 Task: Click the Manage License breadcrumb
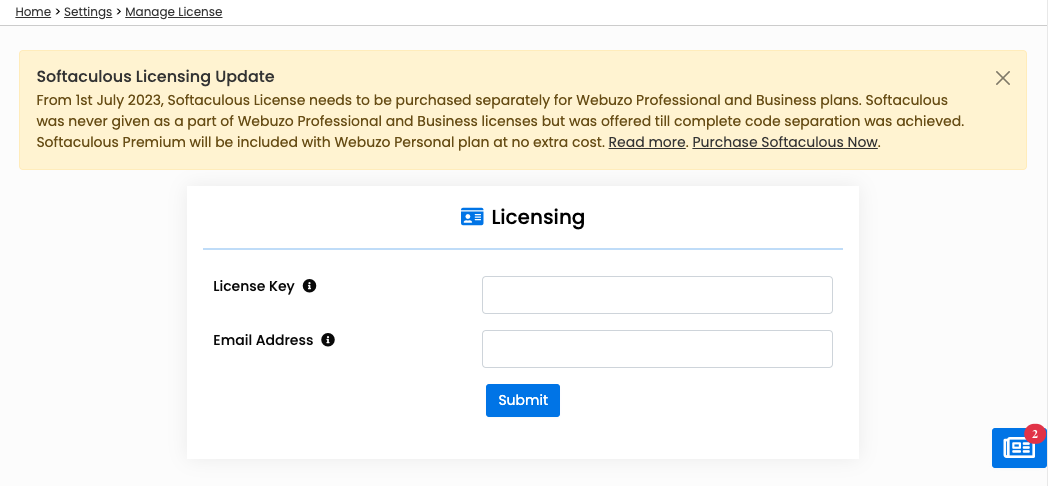[174, 12]
